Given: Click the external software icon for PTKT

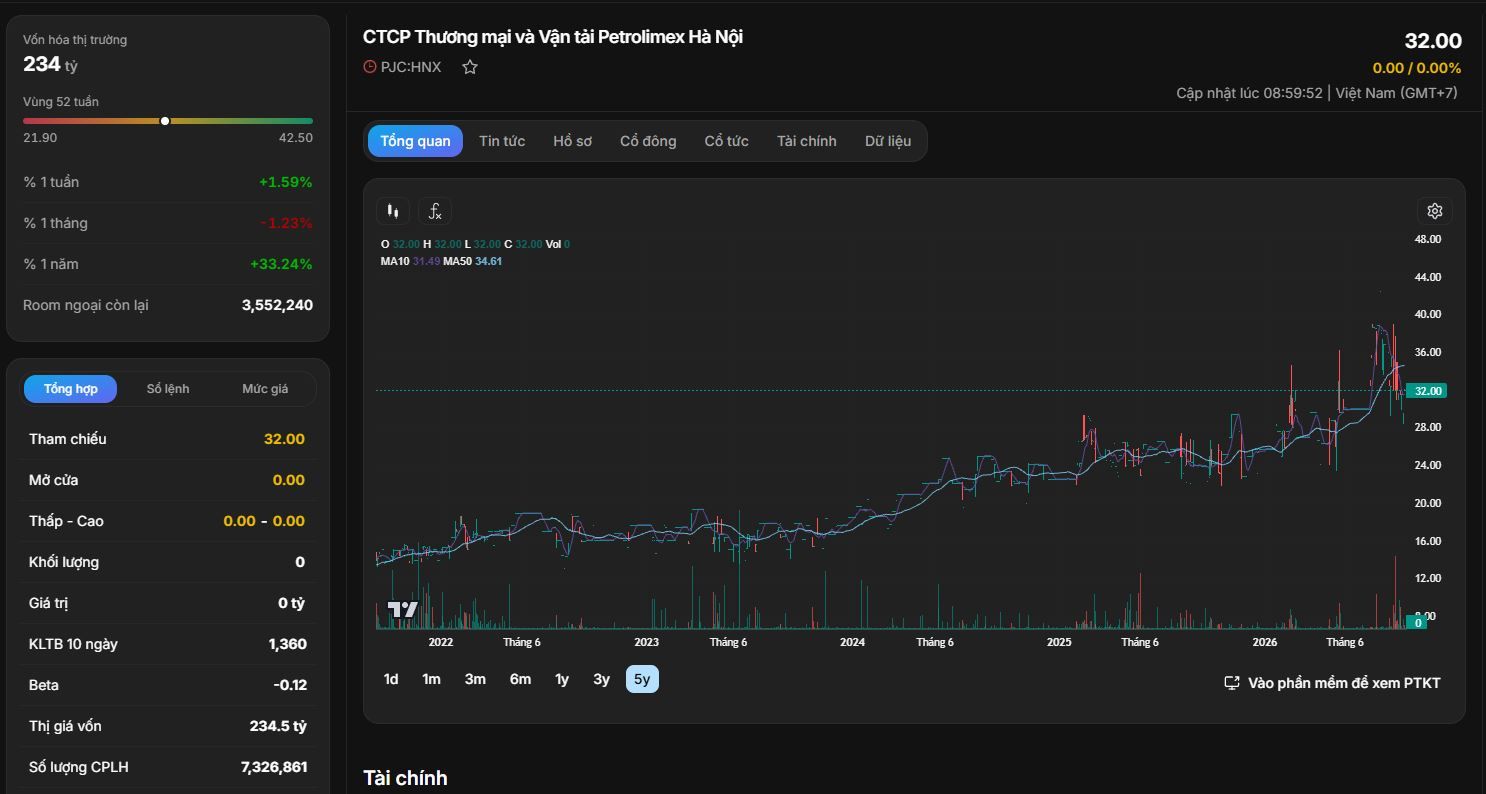Looking at the screenshot, I should 1232,683.
